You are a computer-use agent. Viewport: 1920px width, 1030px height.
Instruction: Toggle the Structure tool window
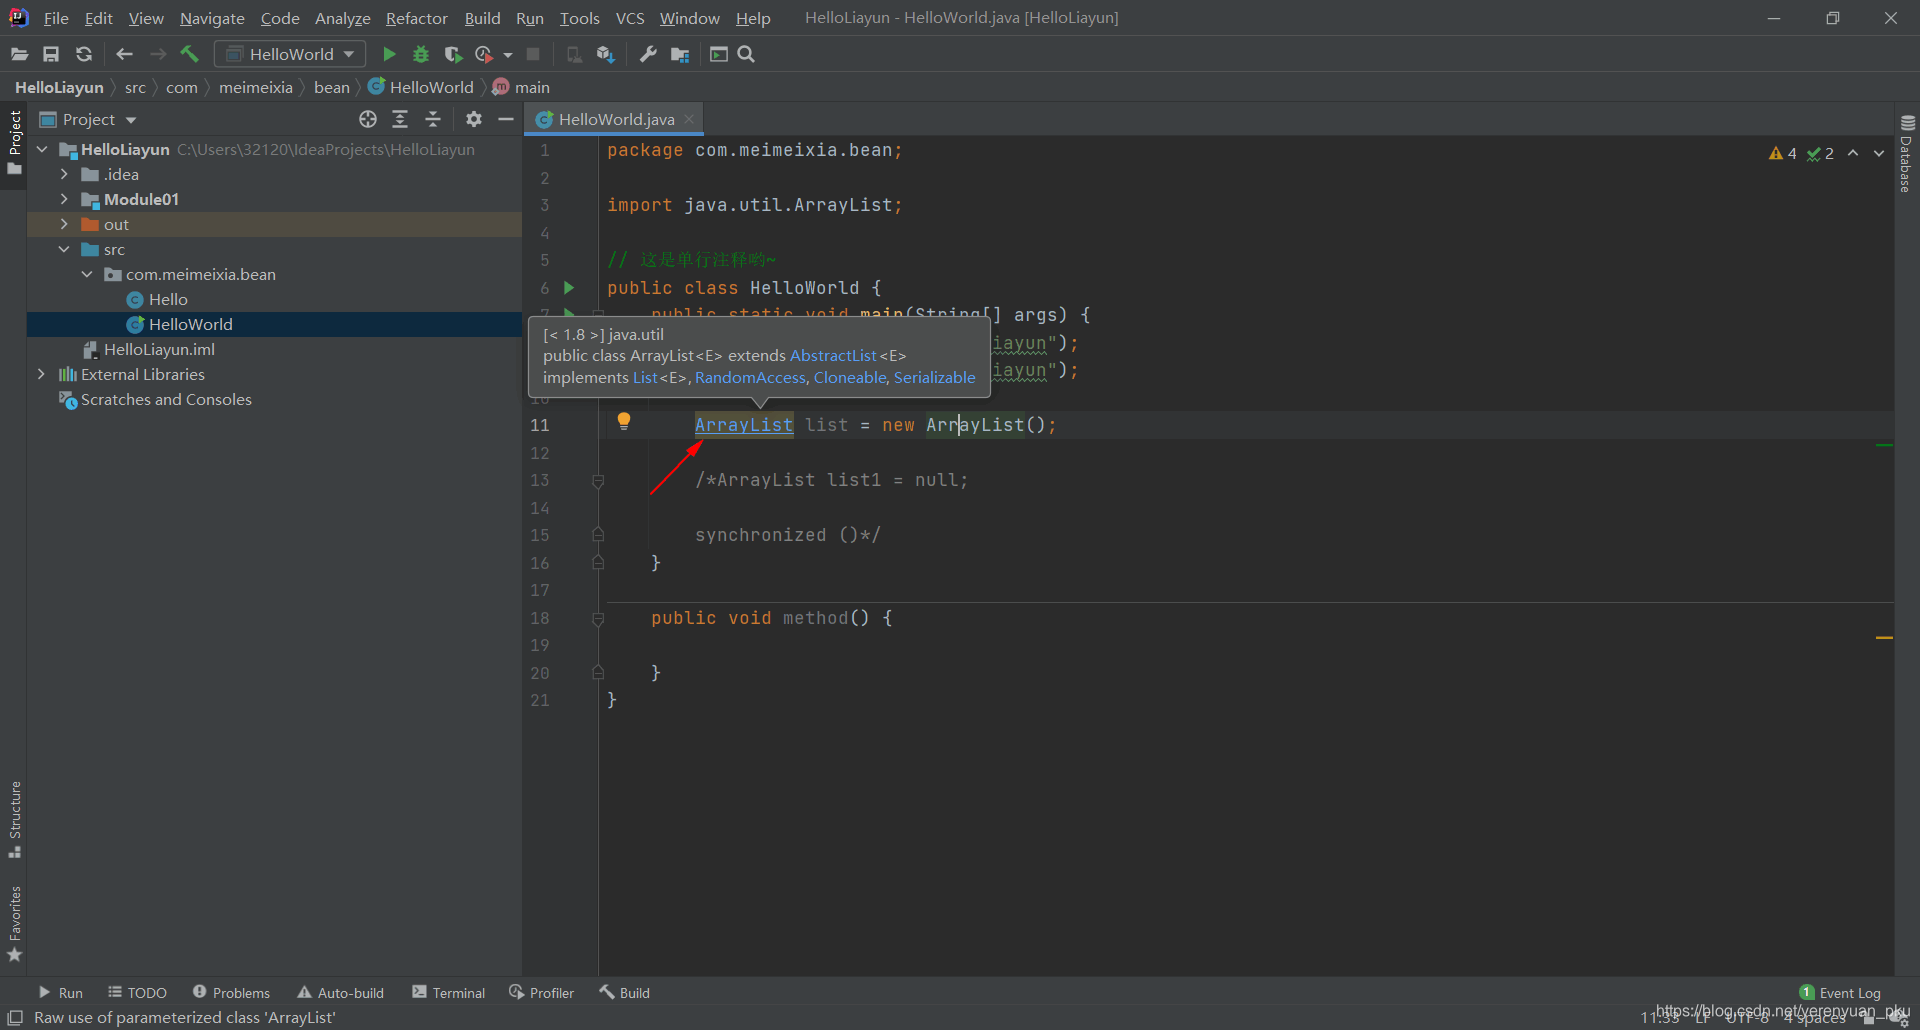click(x=14, y=820)
